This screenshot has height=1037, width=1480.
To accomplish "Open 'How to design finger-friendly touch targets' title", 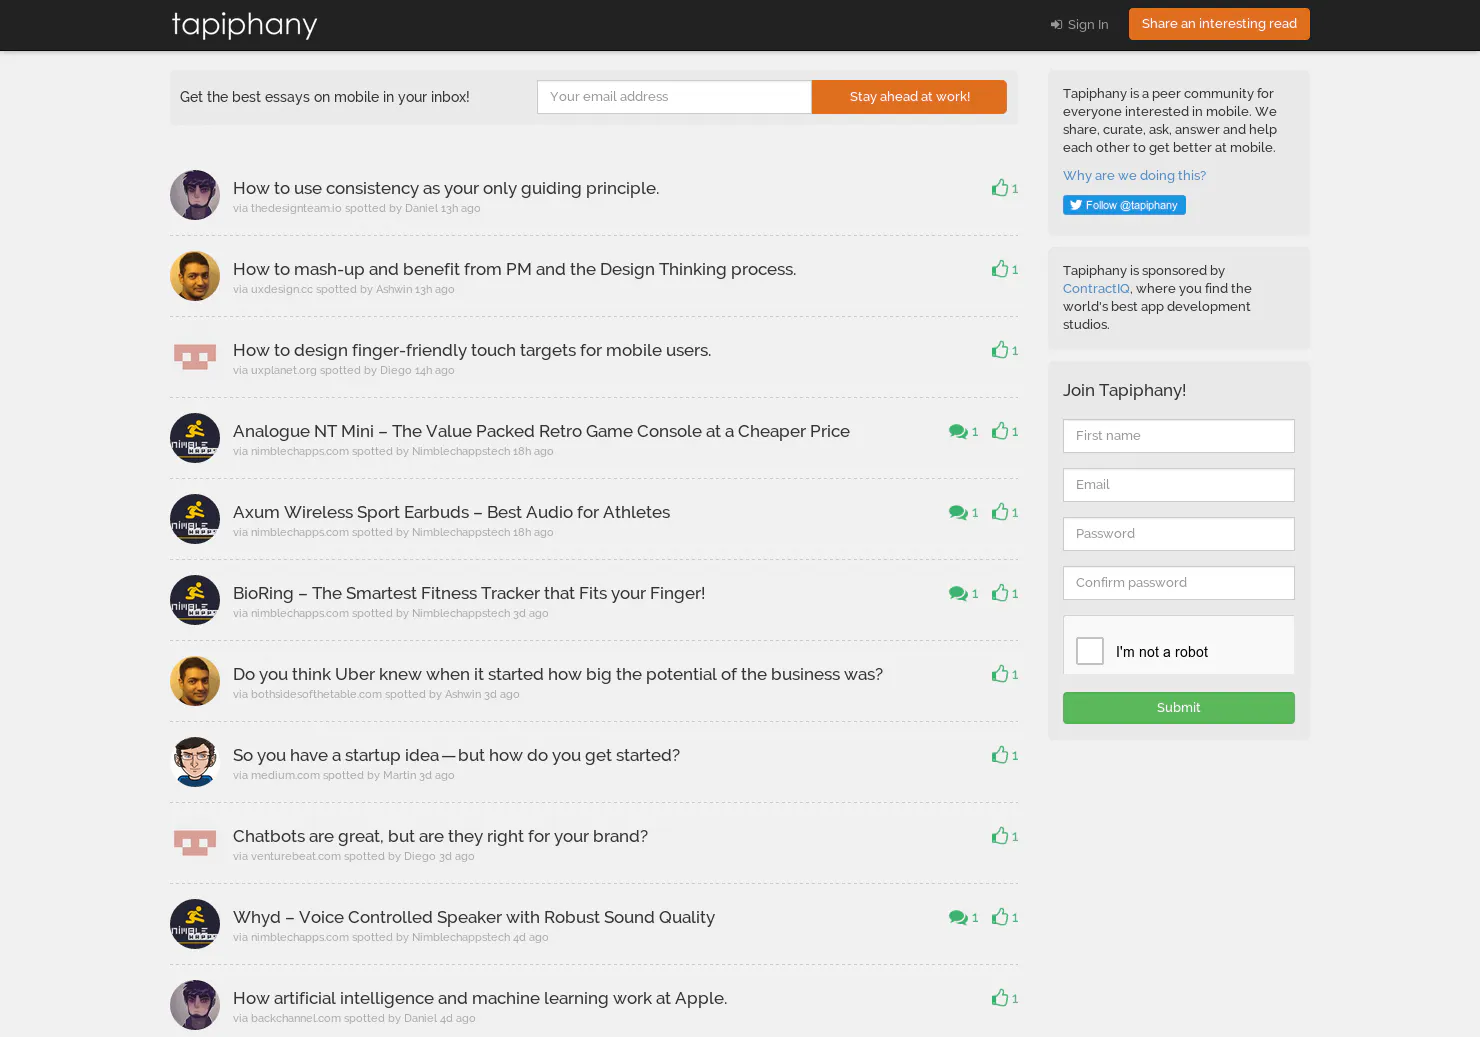I will [x=472, y=350].
